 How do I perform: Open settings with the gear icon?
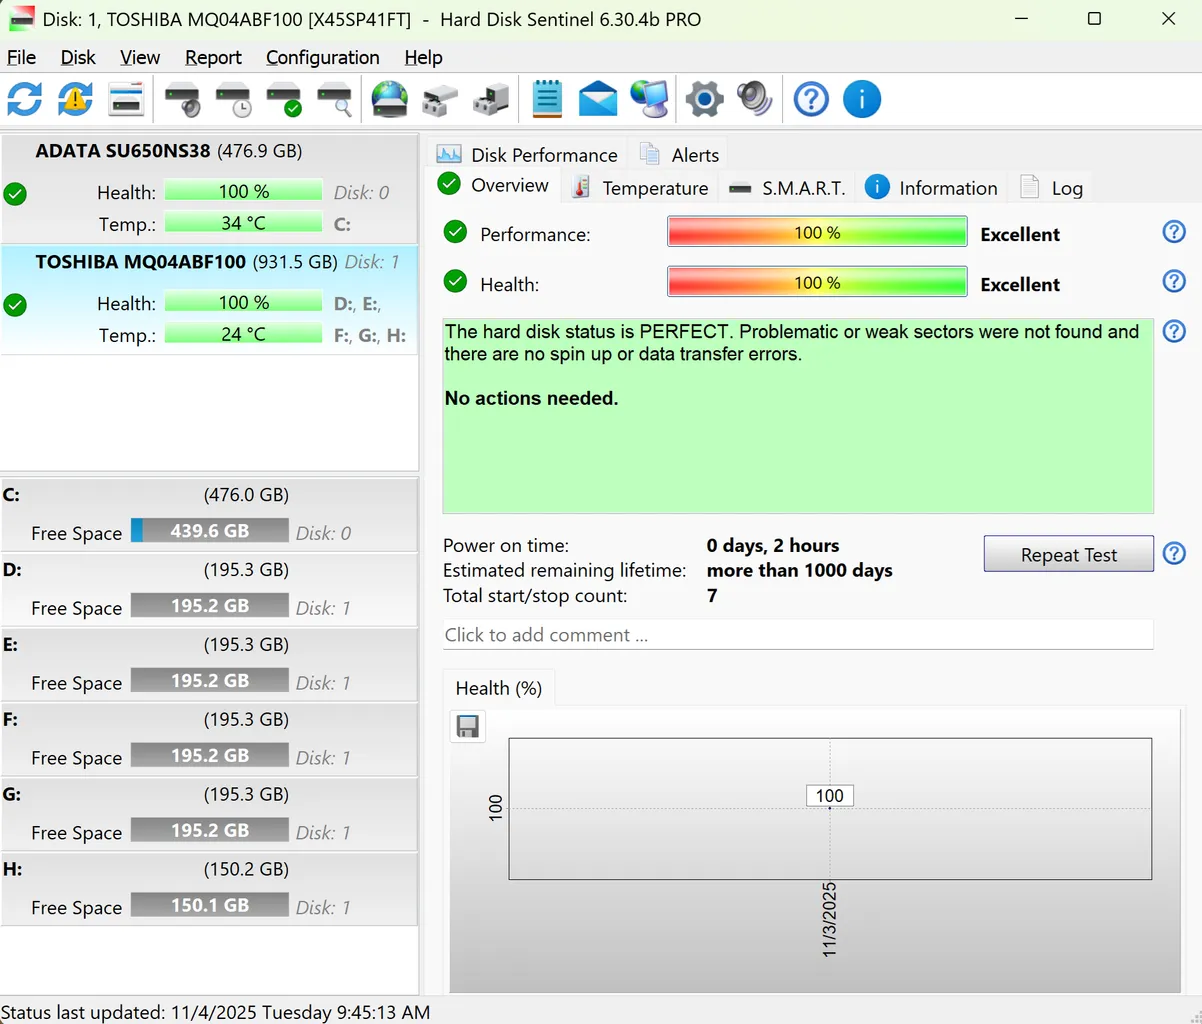tap(704, 99)
